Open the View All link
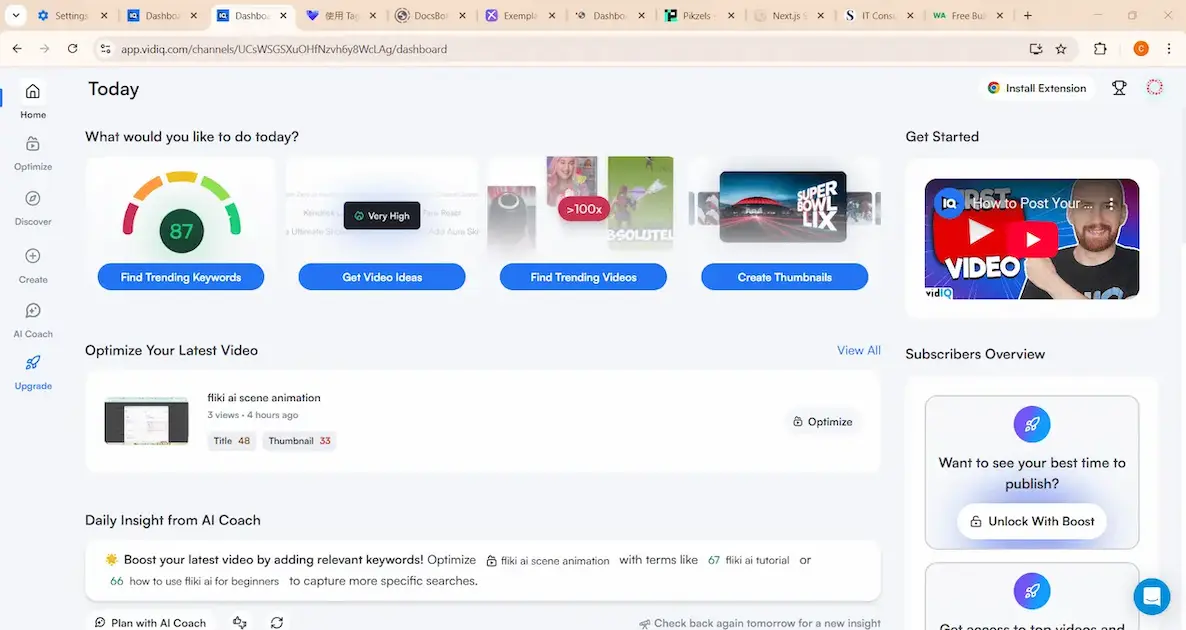 [858, 350]
